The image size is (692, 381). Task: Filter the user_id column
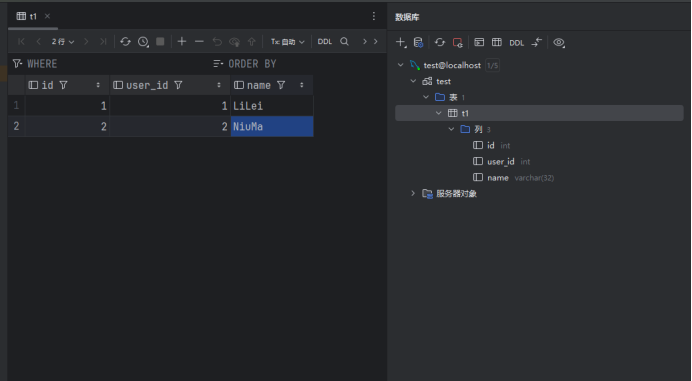(178, 85)
